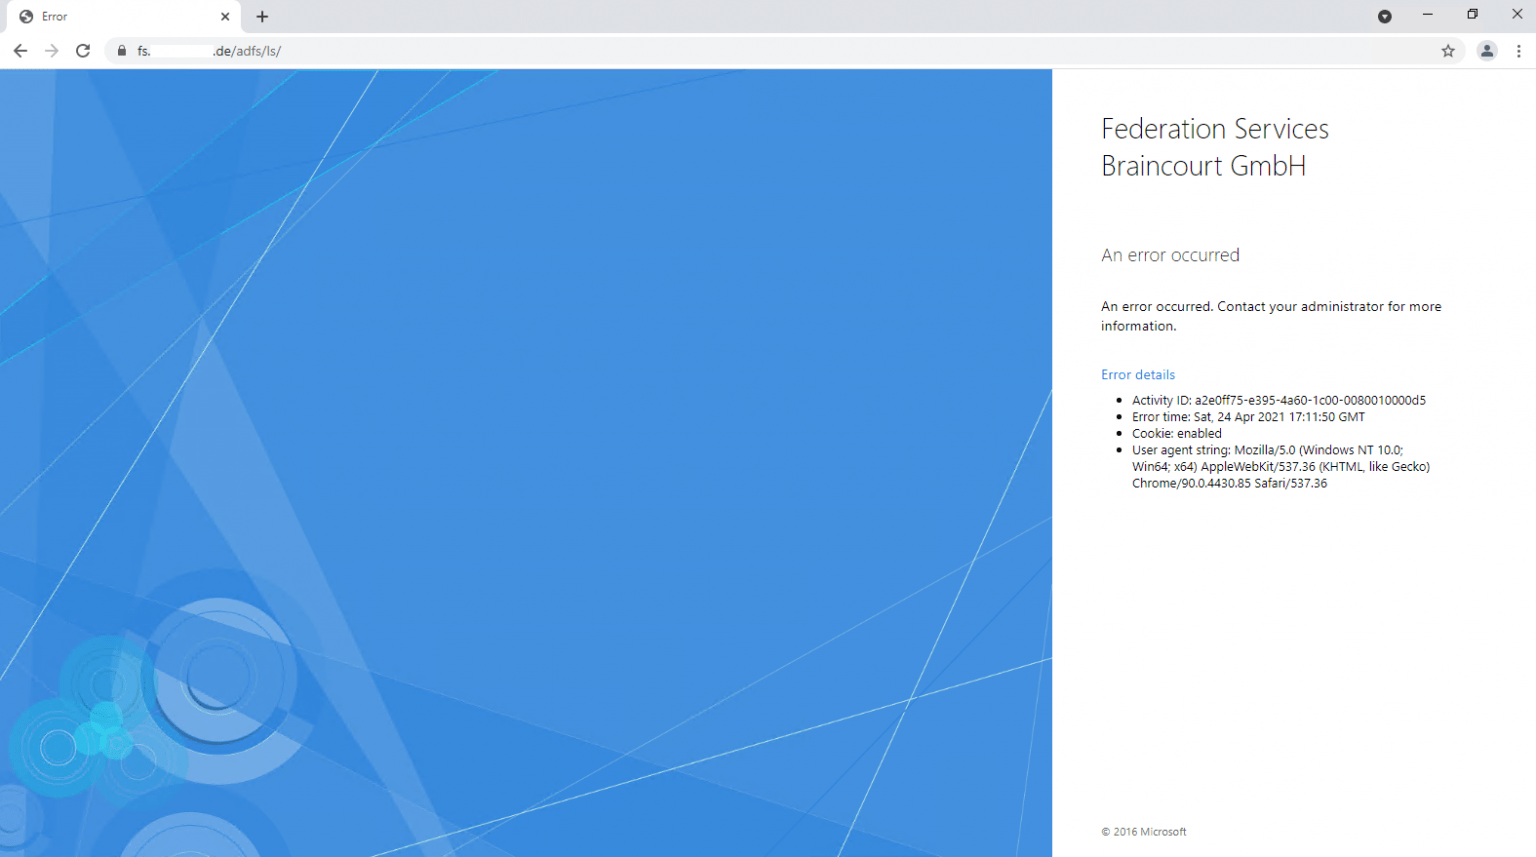Open a new browser tab with the plus

(262, 16)
